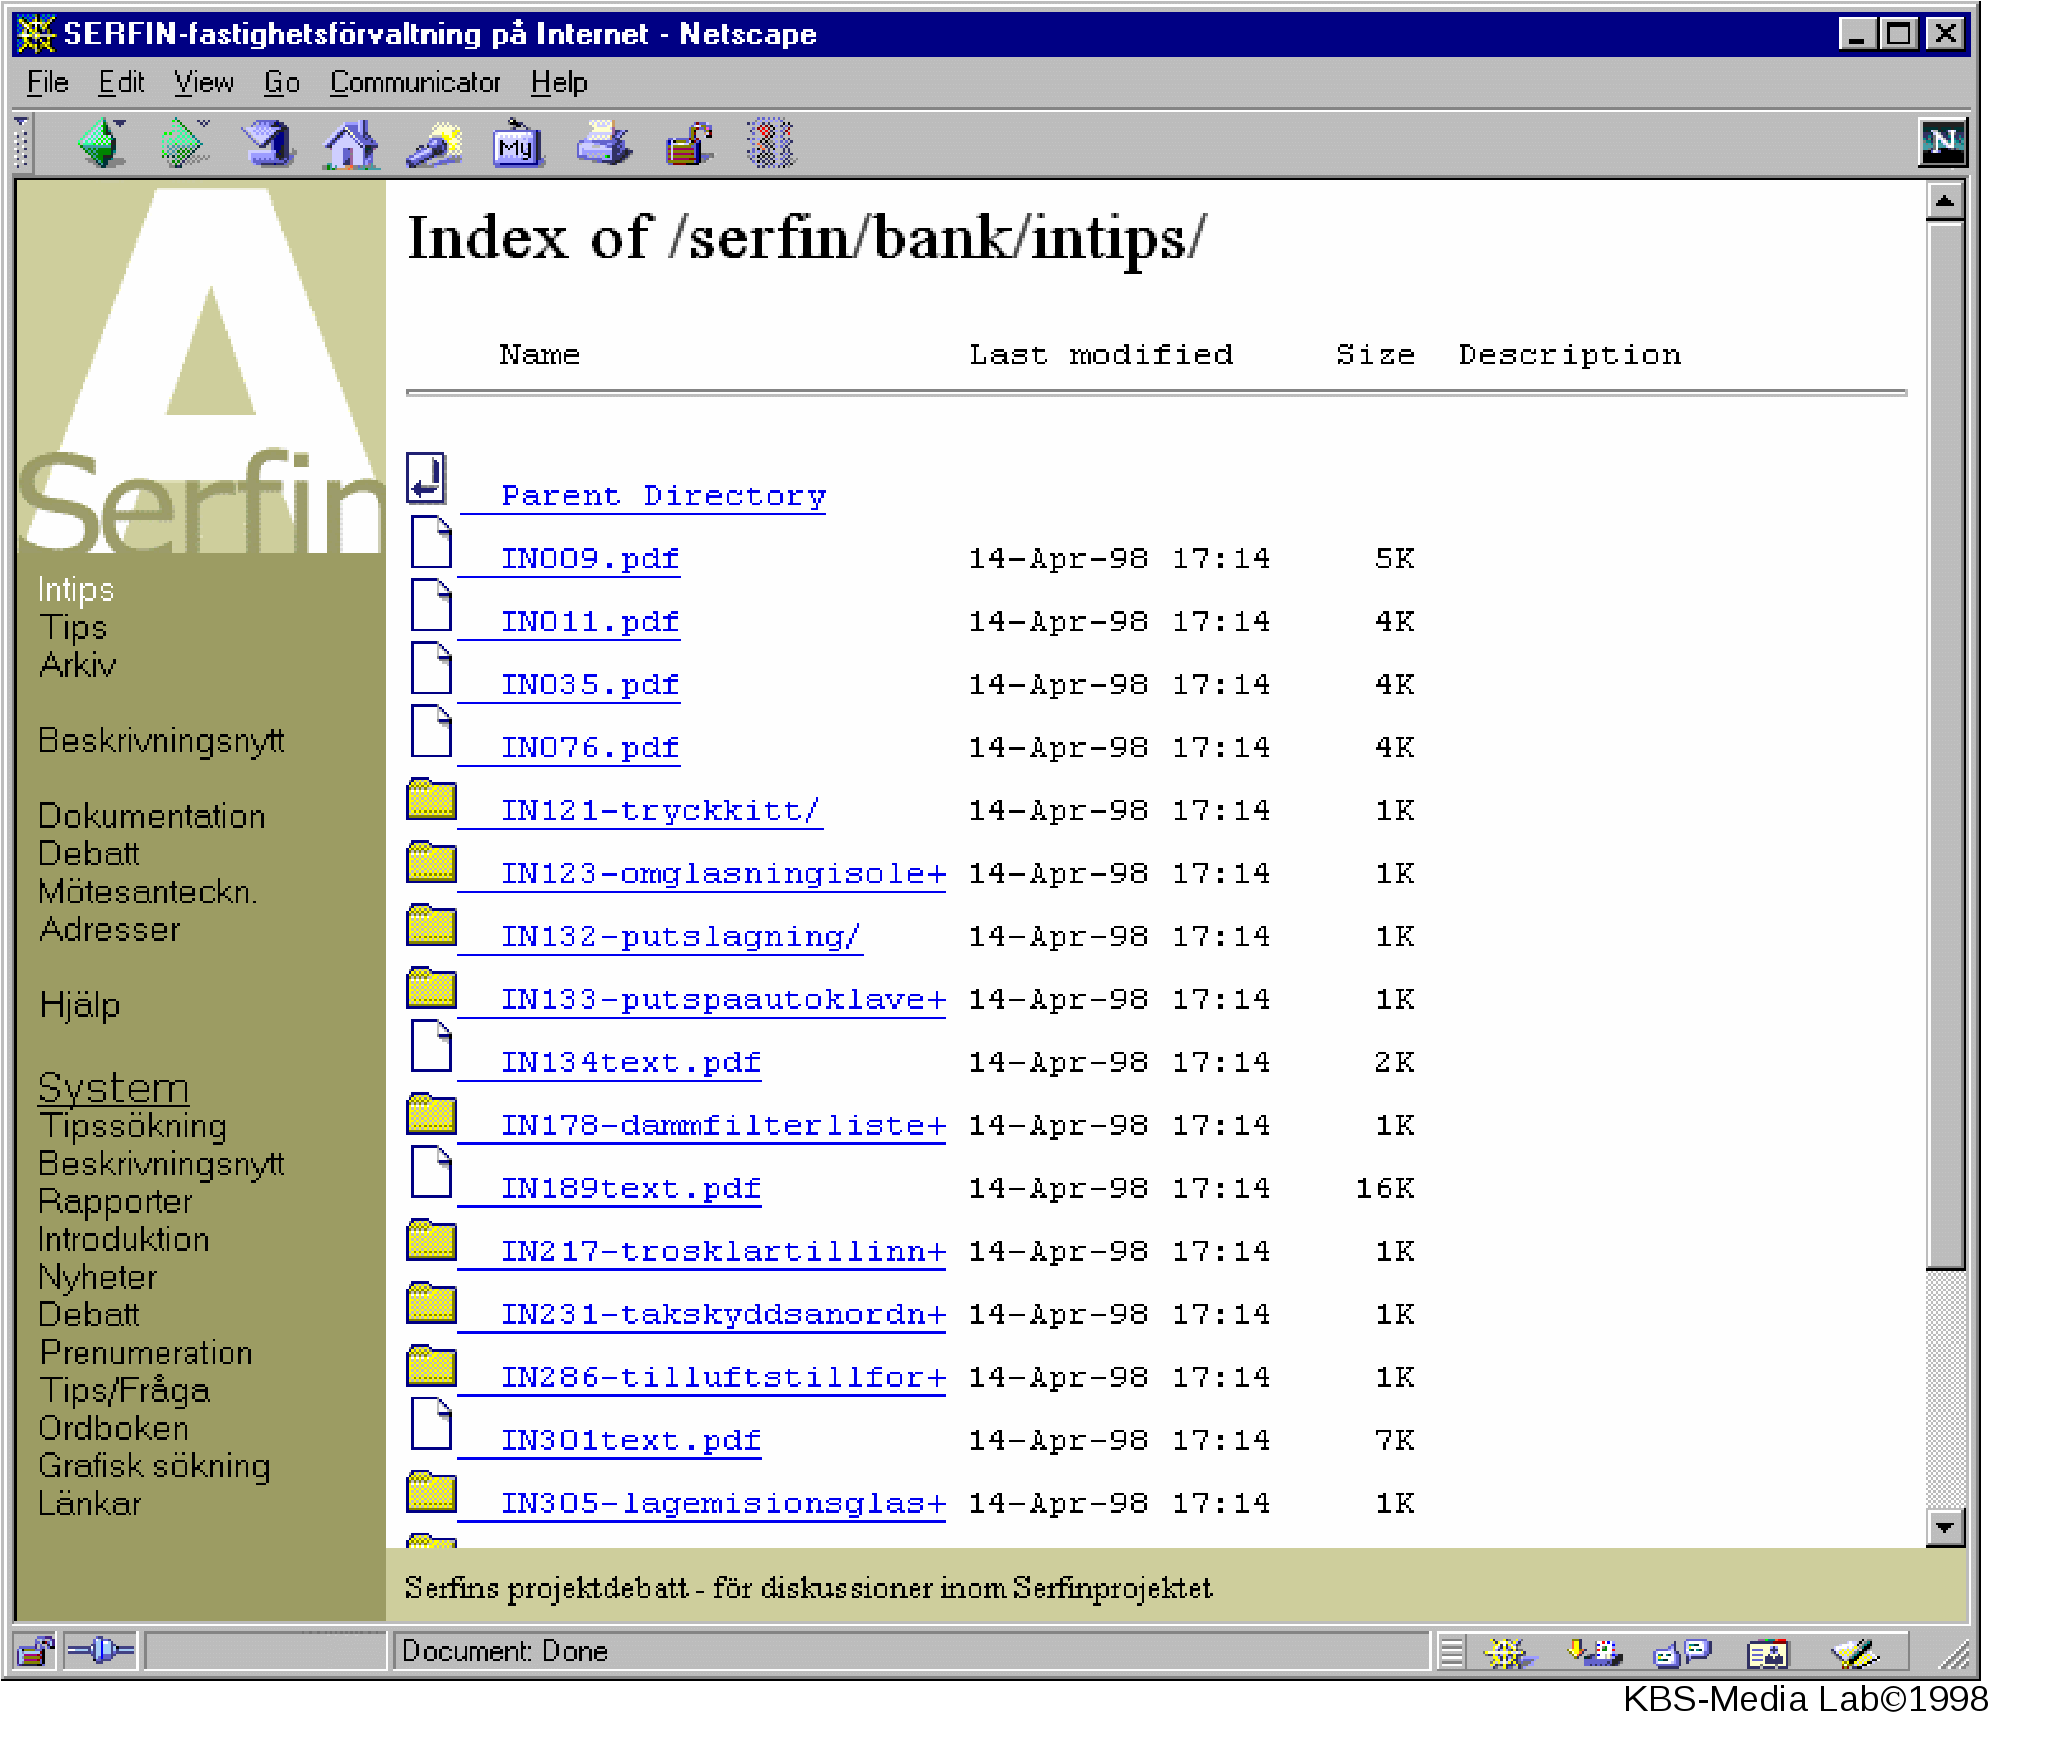This screenshot has width=2048, height=1758.
Task: Open Ordboken in the sidebar
Action: (x=113, y=1429)
